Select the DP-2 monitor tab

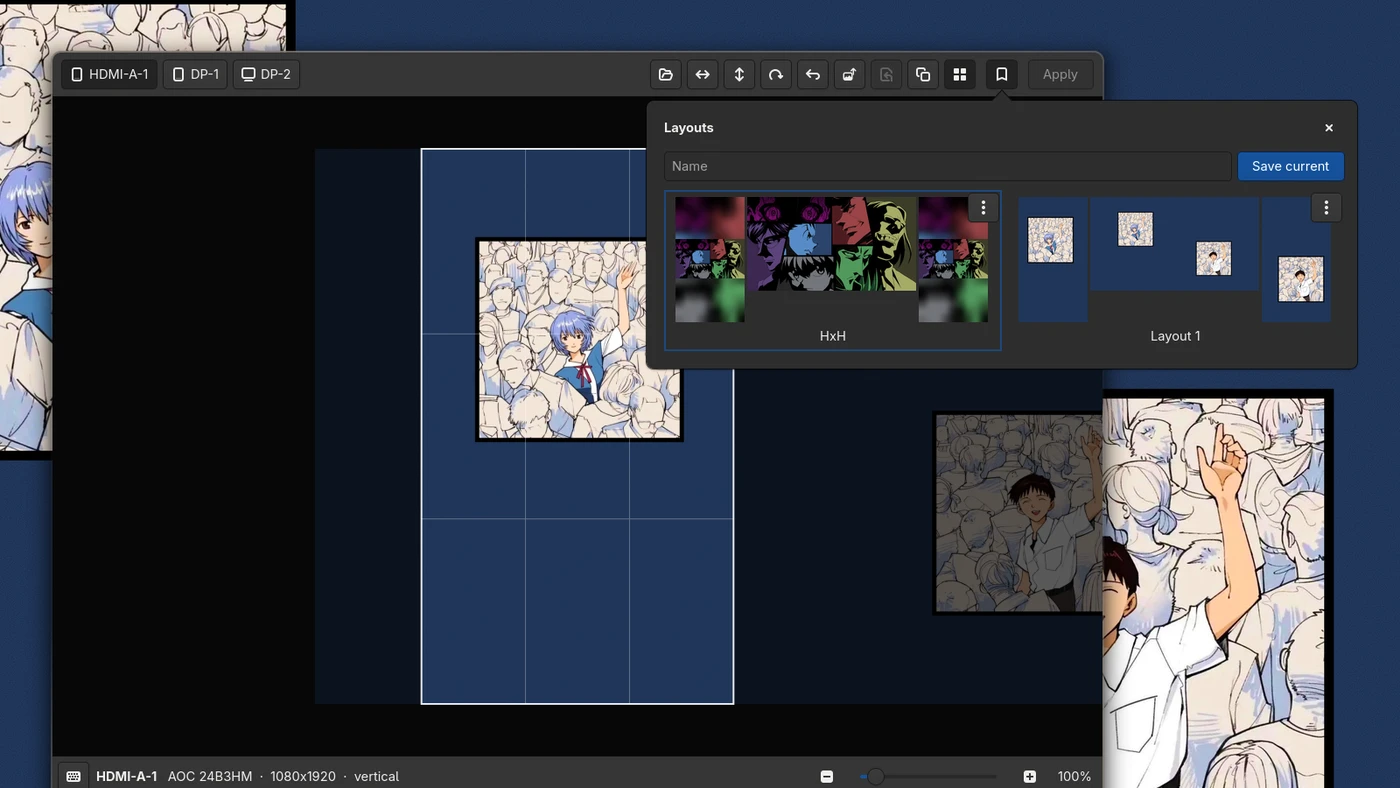click(266, 74)
